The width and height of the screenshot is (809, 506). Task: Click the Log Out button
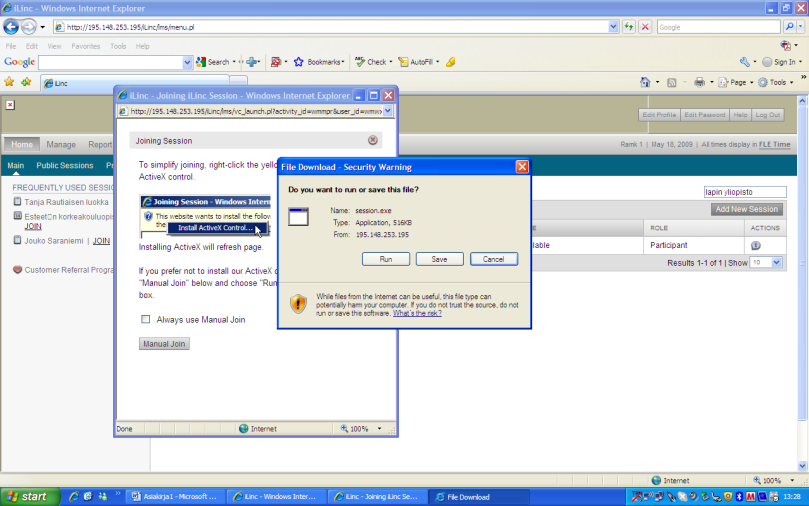tap(768, 115)
